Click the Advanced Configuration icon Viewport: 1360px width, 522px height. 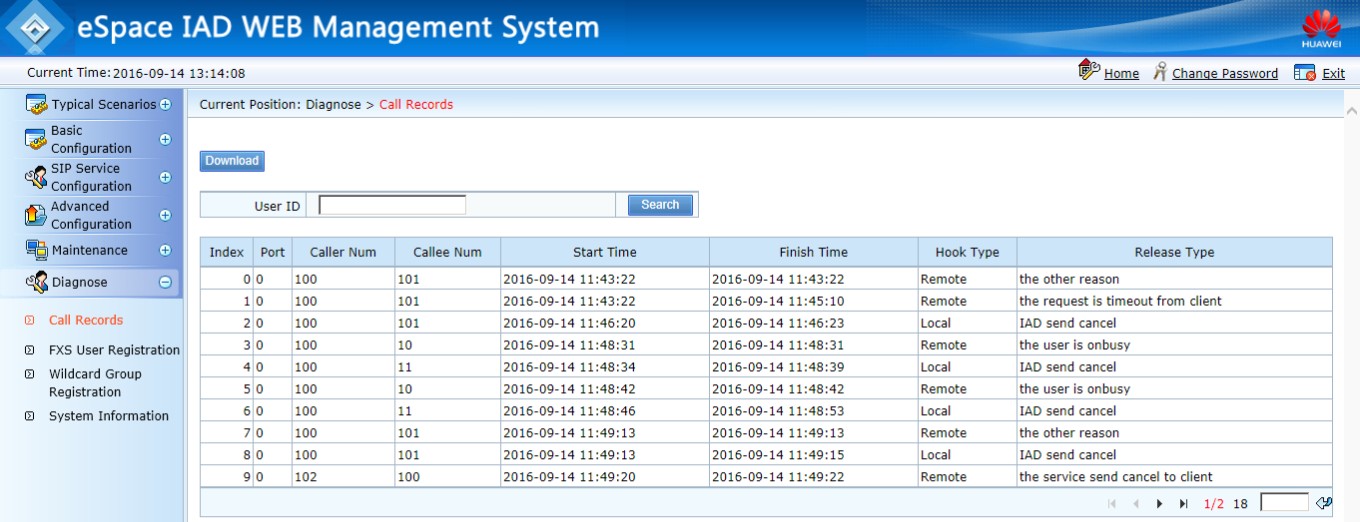click(x=36, y=215)
